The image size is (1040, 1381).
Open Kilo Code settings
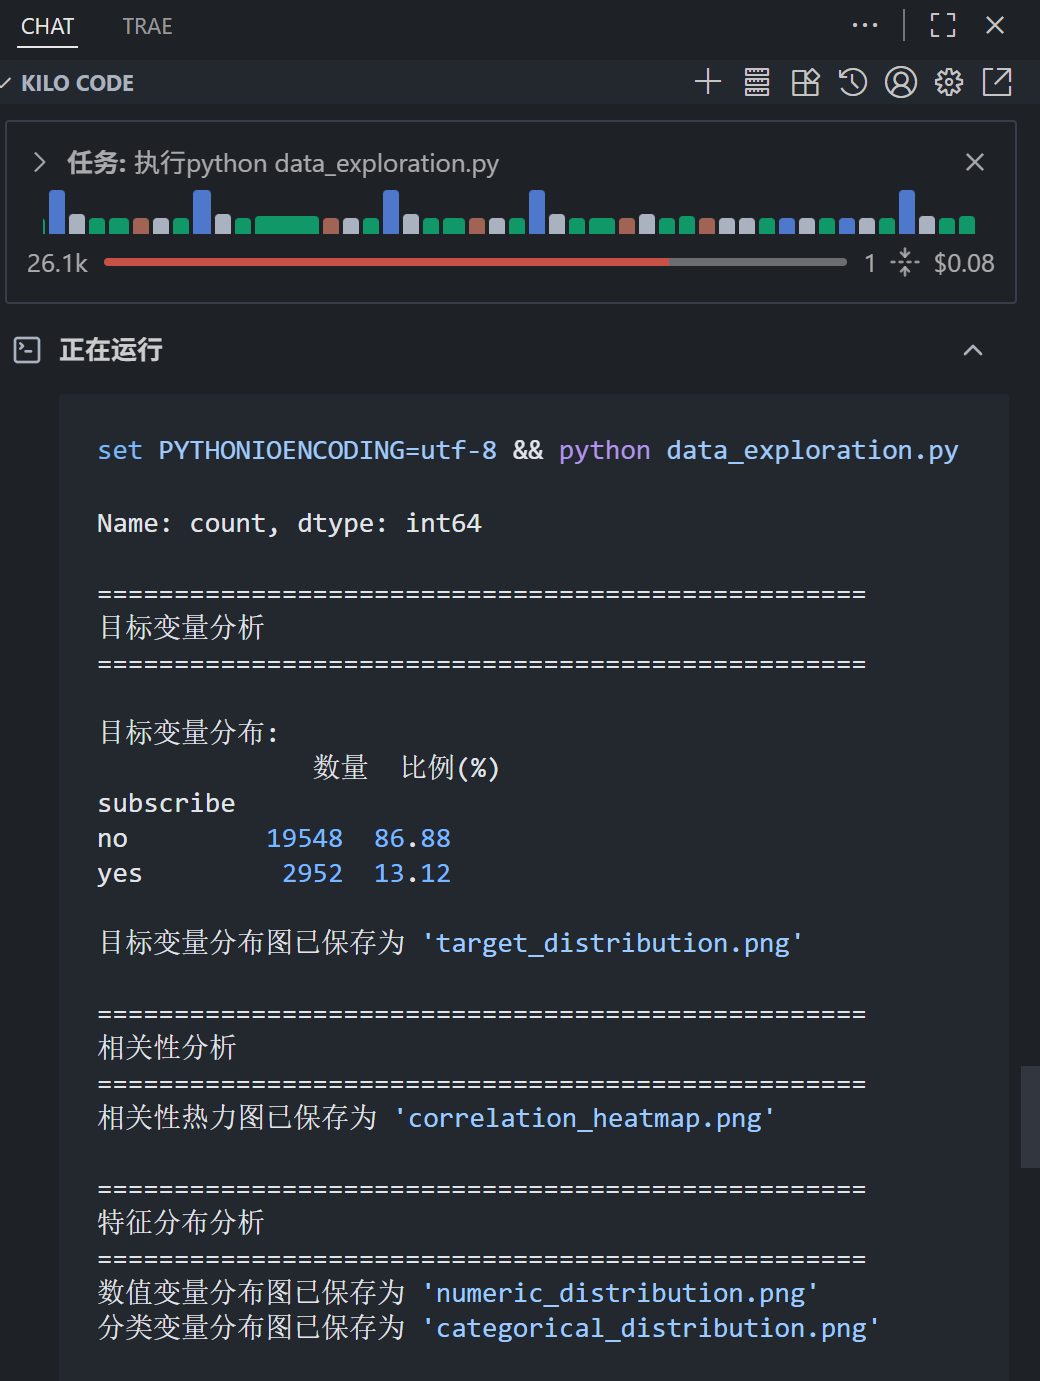948,82
